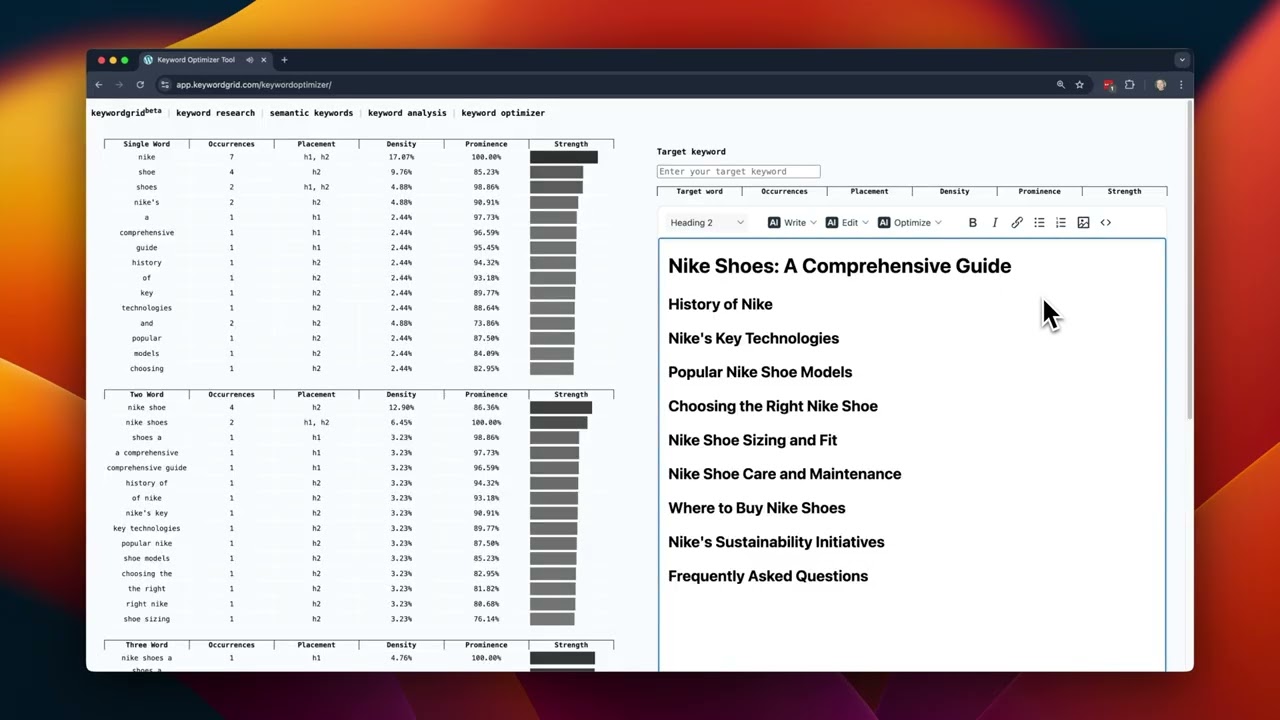Viewport: 1280px width, 720px height.
Task: Click the right panel Strength column header
Action: point(1124,191)
